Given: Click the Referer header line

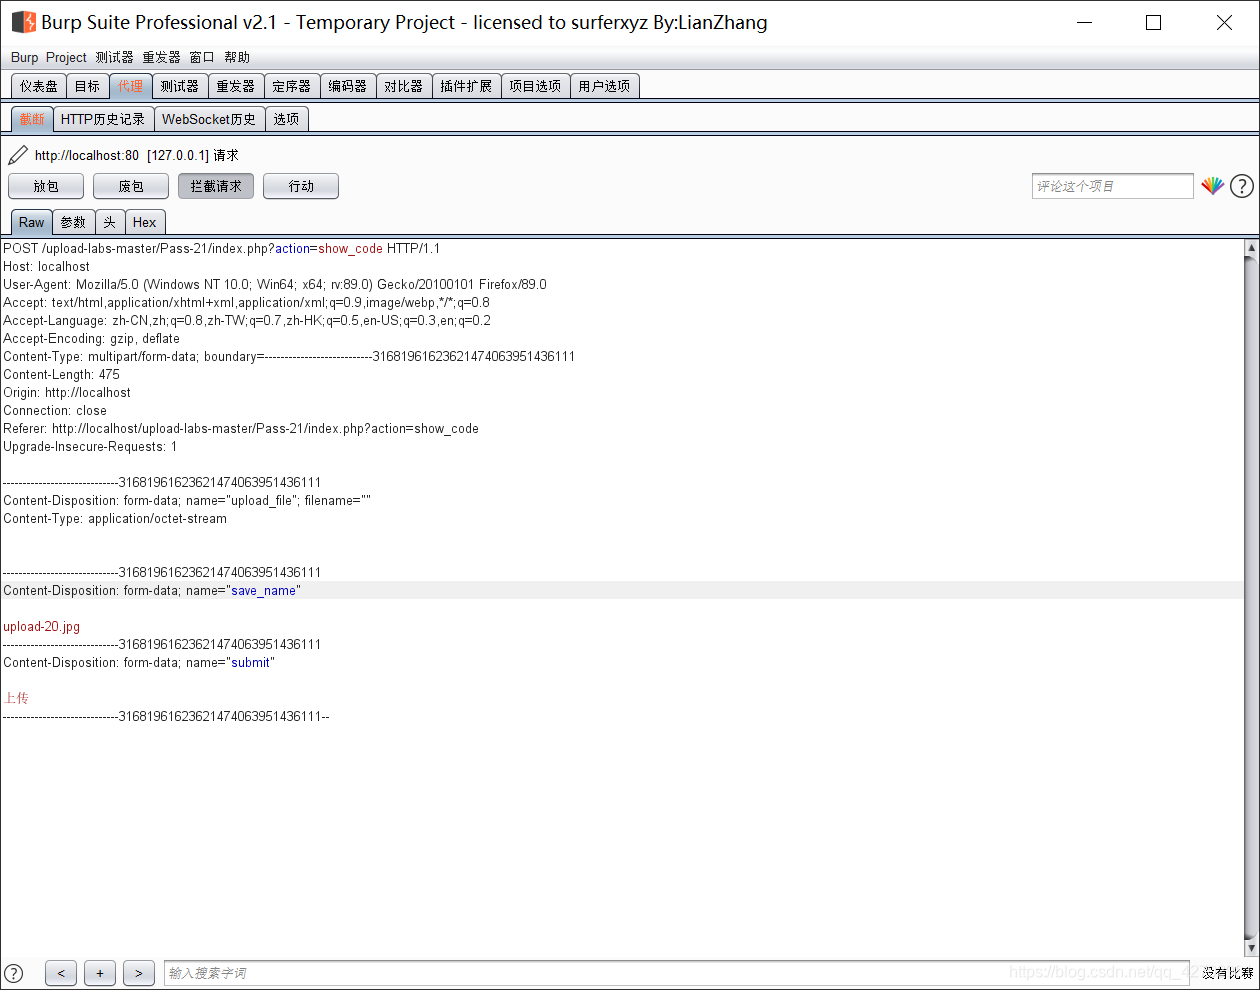Looking at the screenshot, I should (241, 429).
